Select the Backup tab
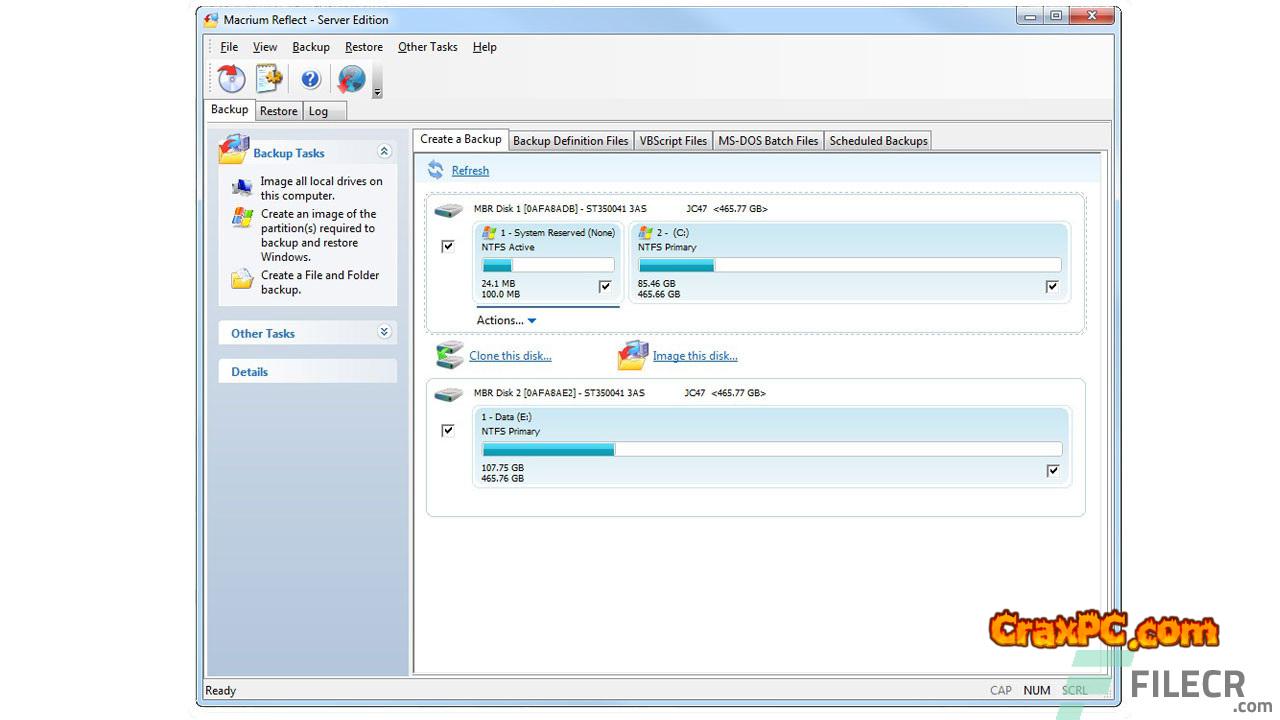Image resolution: width=1280 pixels, height=720 pixels. click(x=230, y=110)
